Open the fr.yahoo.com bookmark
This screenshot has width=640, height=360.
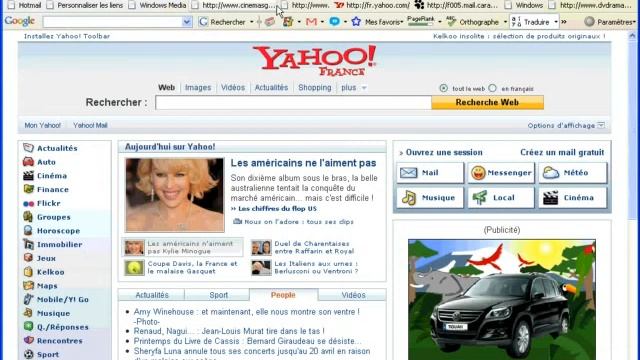(x=372, y=5)
